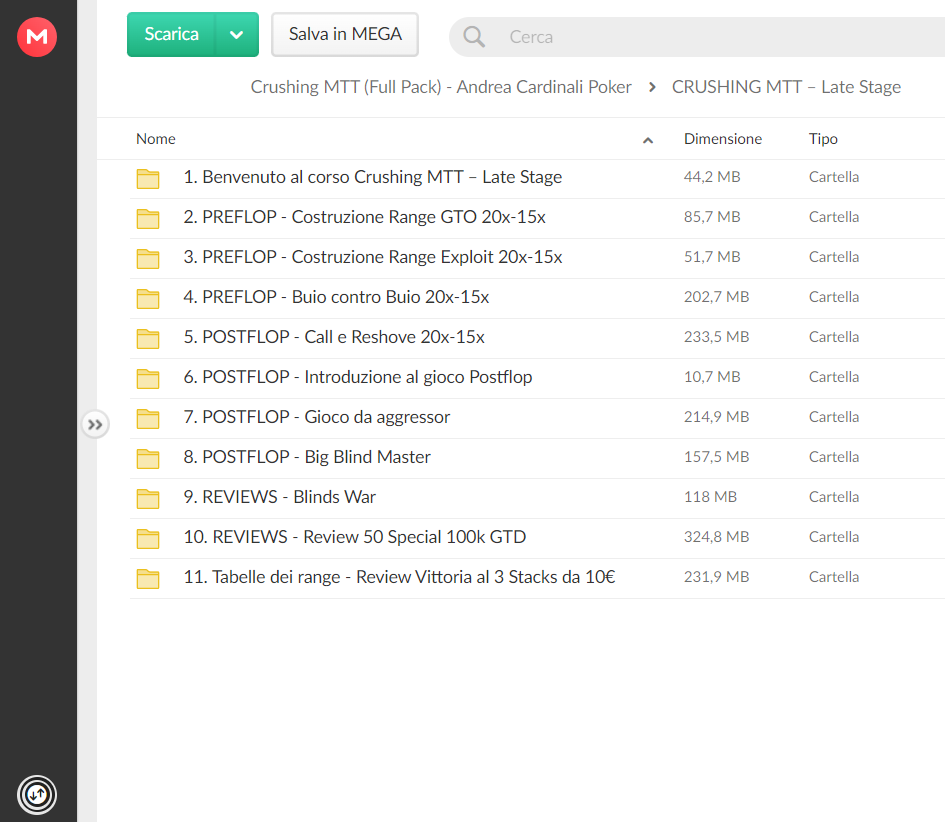Select PREFLOP - Costruzione Range GTO folder
This screenshot has height=822, width=945.
point(538,217)
